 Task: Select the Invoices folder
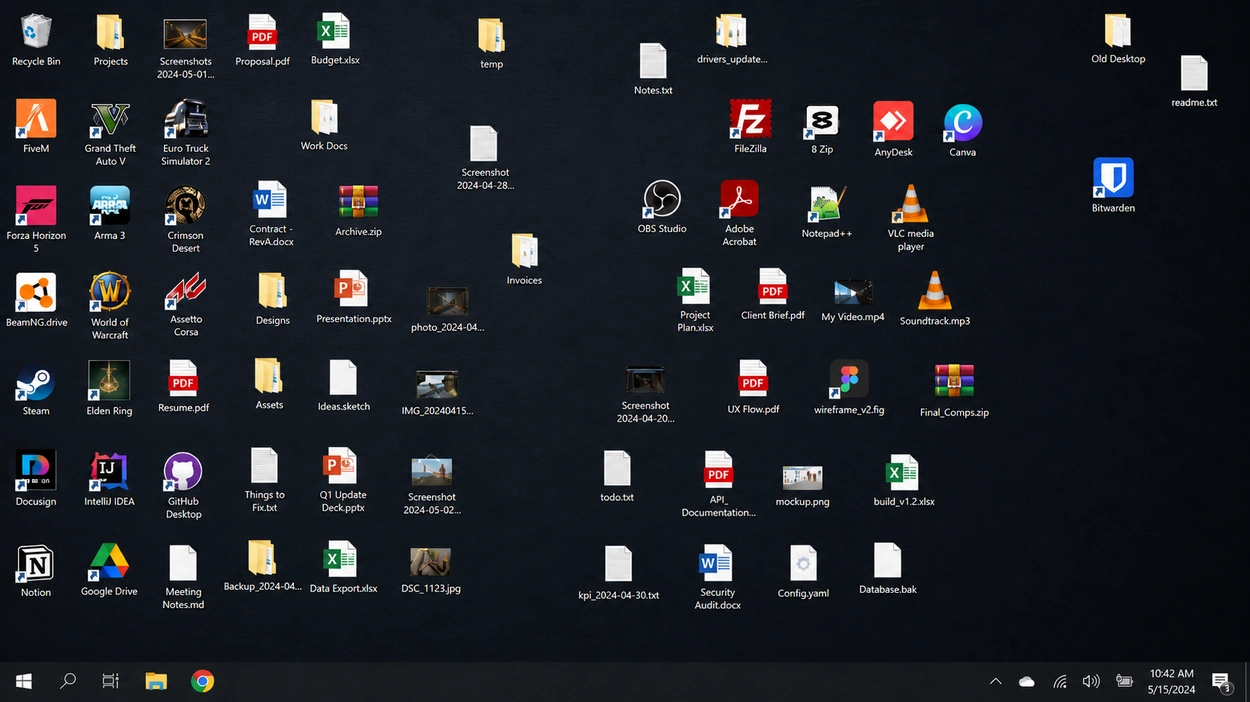point(524,252)
